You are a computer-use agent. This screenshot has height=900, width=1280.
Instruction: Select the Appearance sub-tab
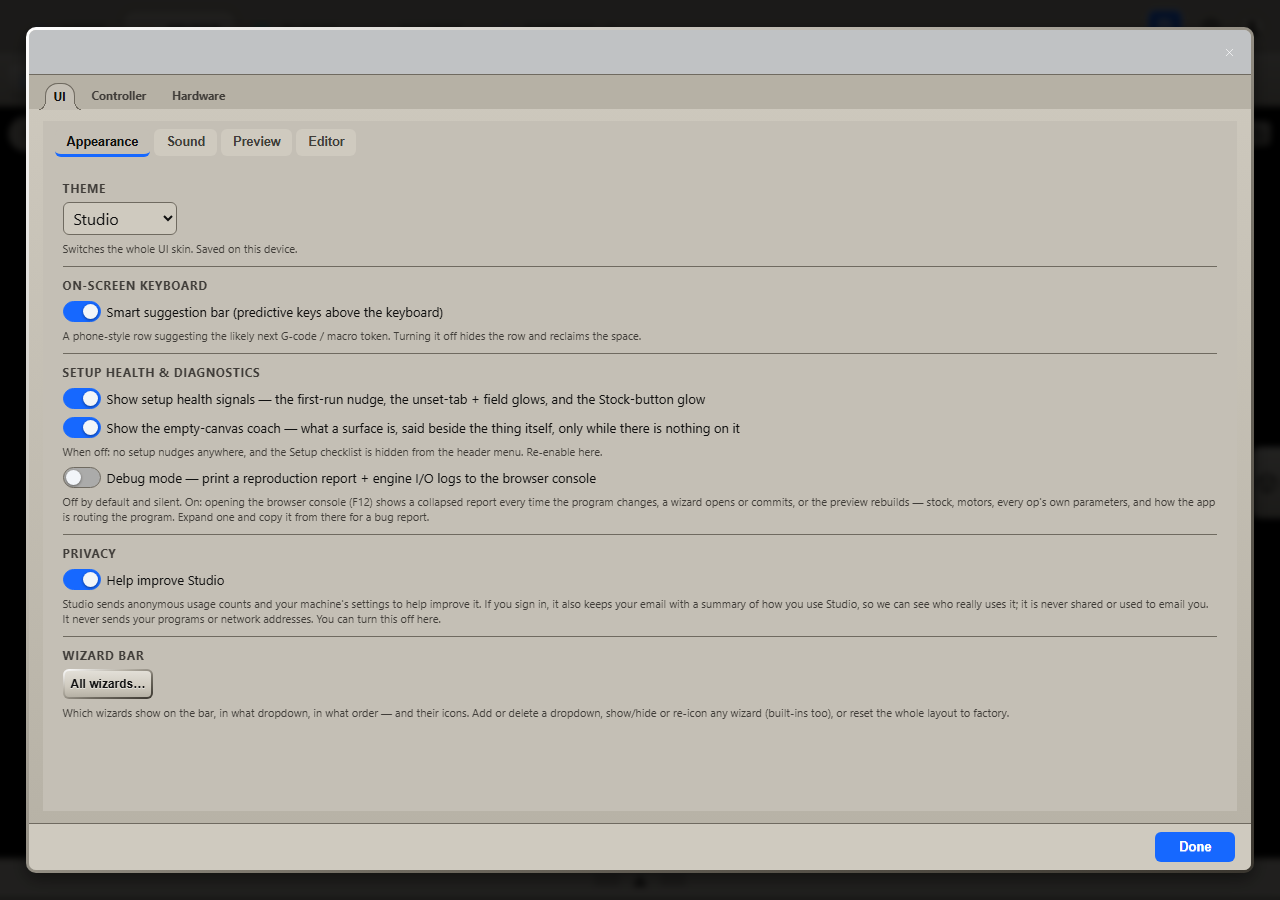(x=102, y=142)
